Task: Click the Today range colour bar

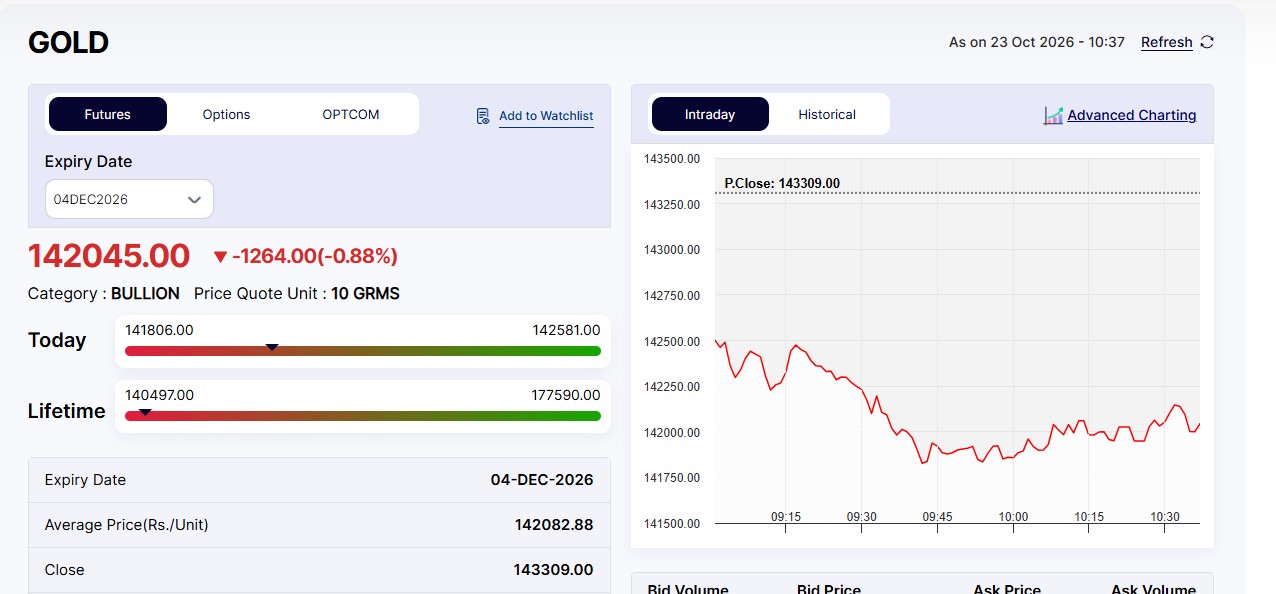Action: click(363, 351)
